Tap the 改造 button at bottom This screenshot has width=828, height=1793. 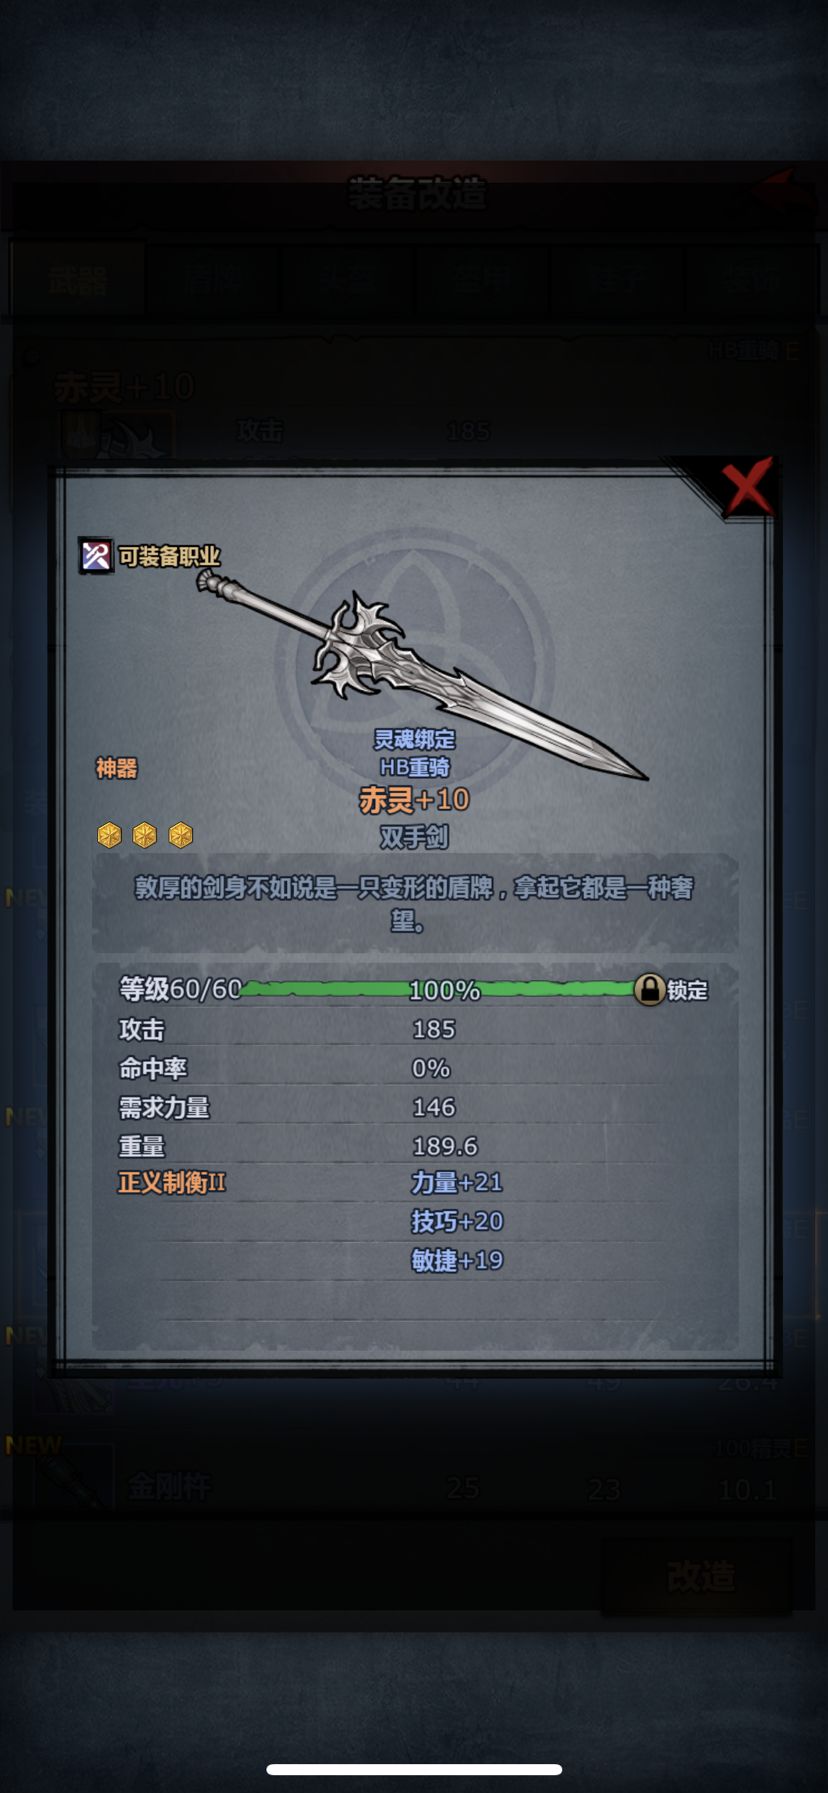pyautogui.click(x=700, y=1577)
